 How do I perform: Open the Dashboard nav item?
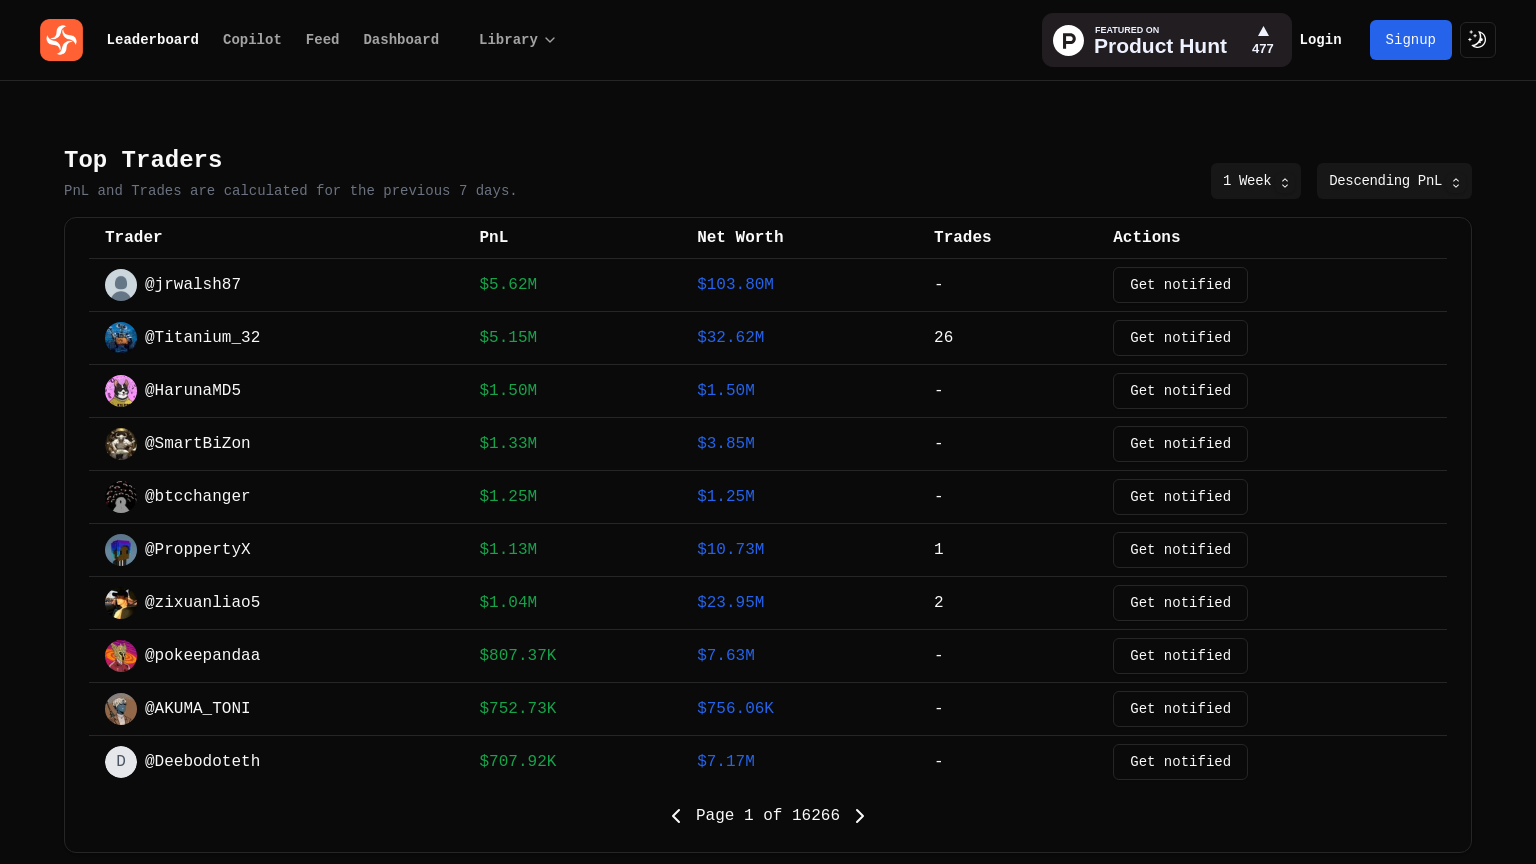[401, 40]
